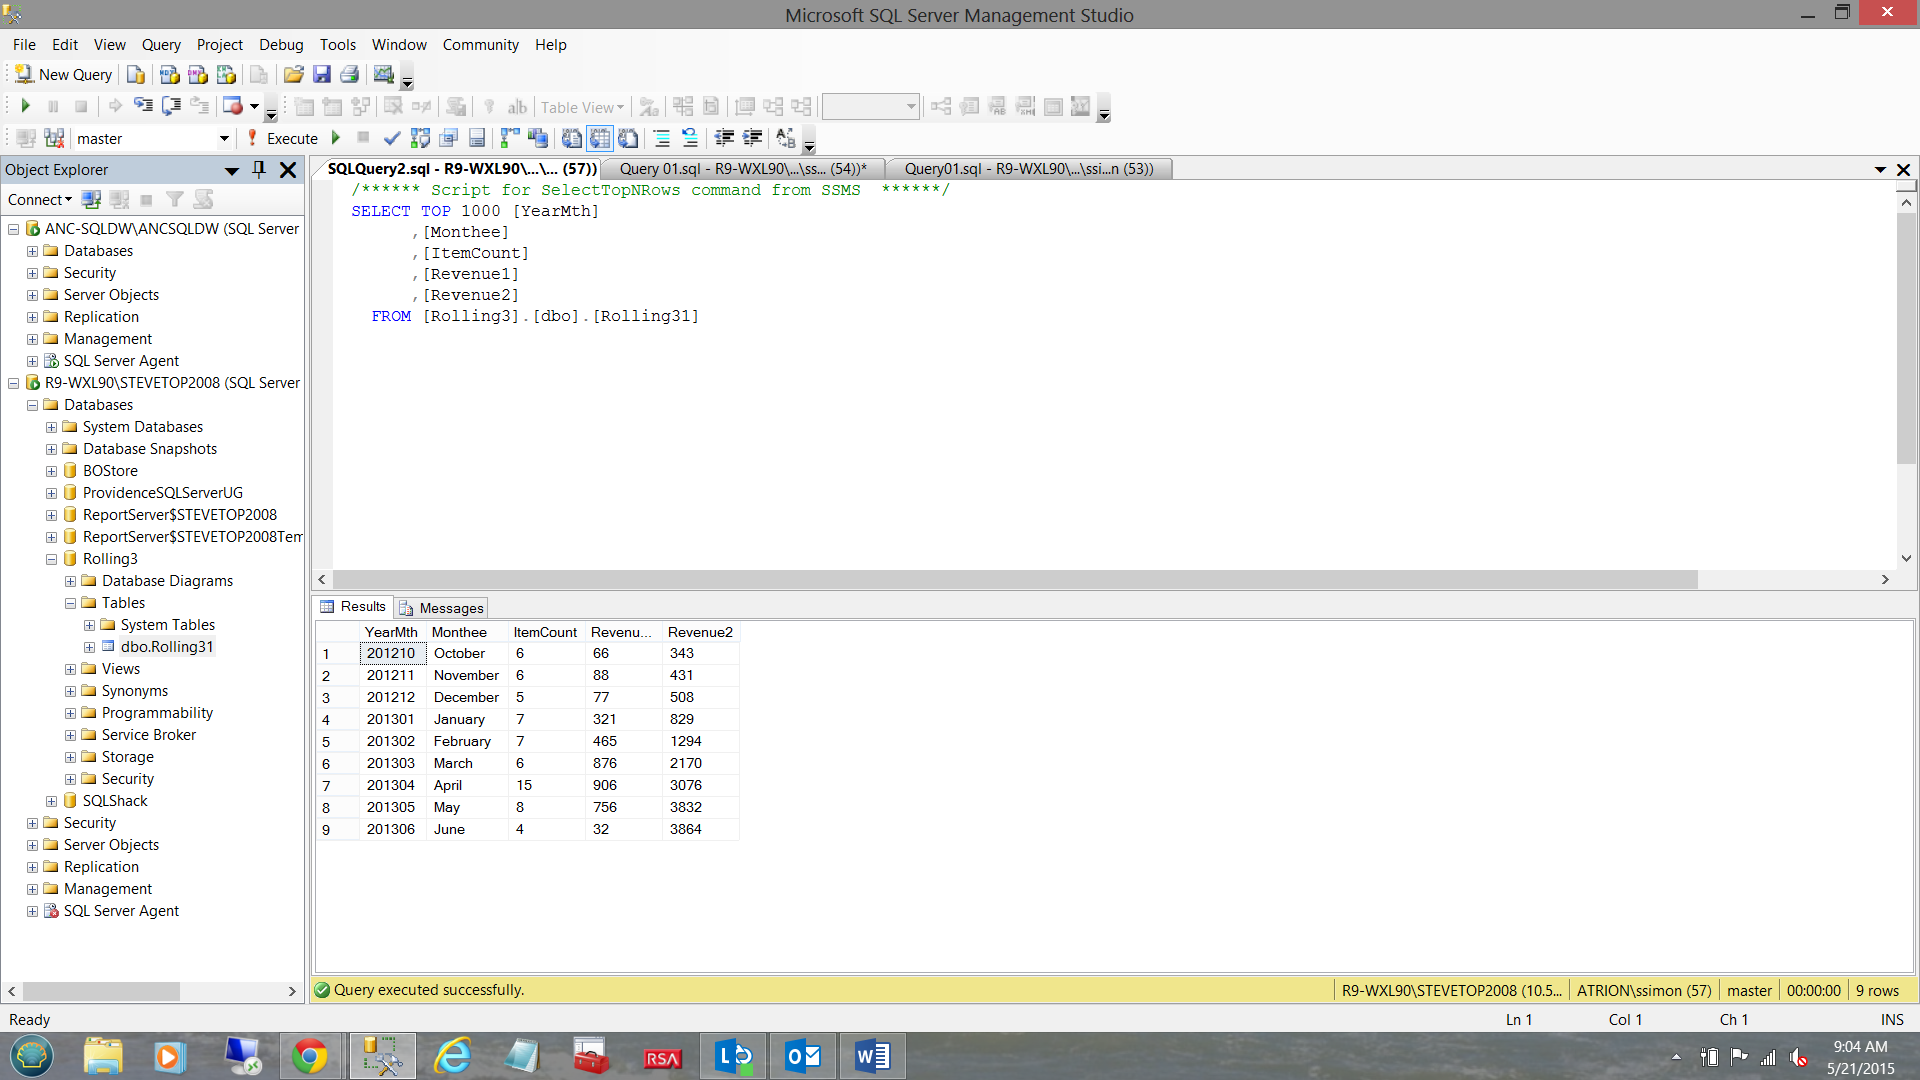Open Google Chrome from the taskbar
Image resolution: width=1920 pixels, height=1080 pixels.
click(x=309, y=1056)
